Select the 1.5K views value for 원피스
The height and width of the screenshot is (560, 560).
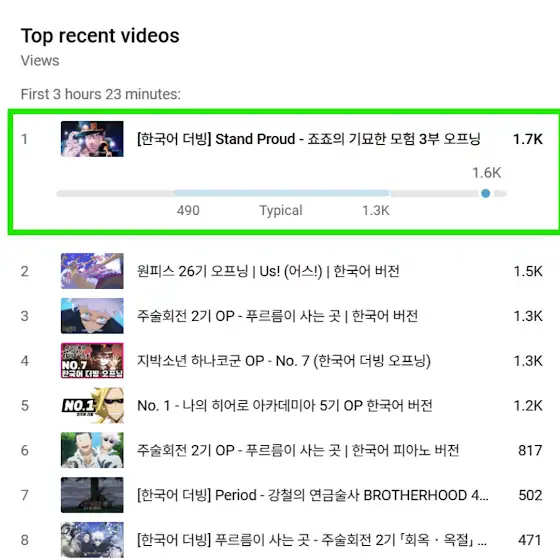point(528,271)
